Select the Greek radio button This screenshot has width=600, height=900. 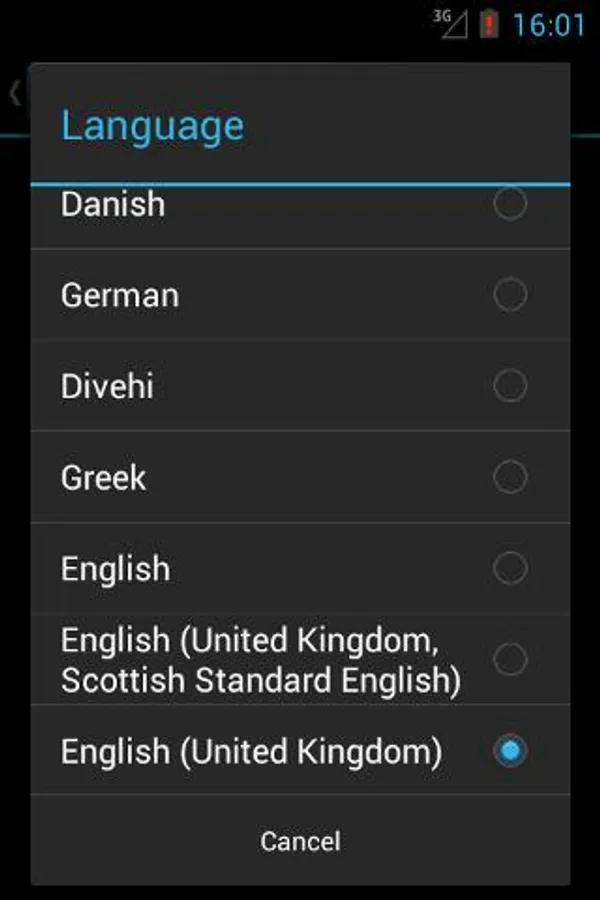510,477
